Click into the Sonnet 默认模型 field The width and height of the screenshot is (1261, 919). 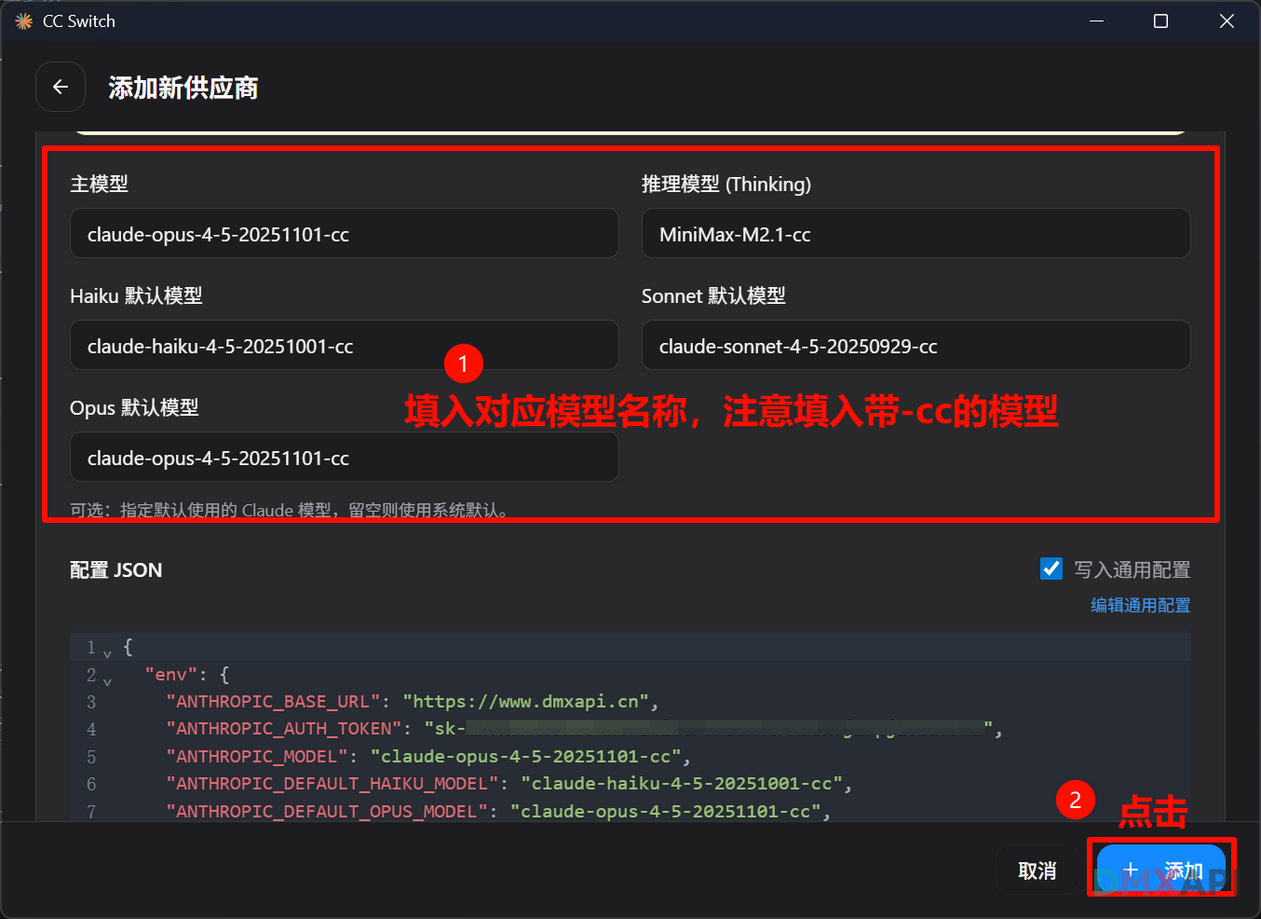pos(915,346)
